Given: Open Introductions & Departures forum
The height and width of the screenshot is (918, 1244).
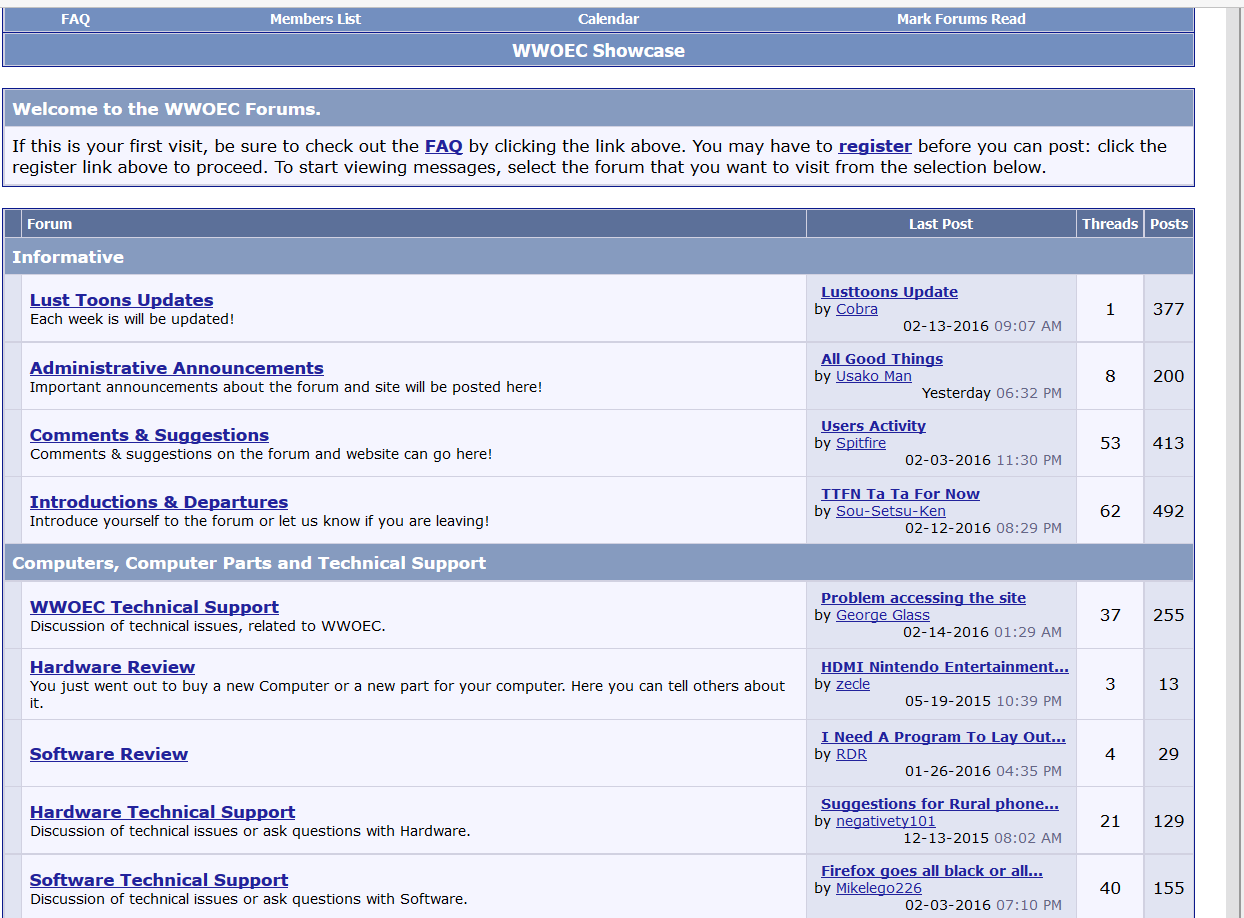Looking at the screenshot, I should (x=159, y=502).
